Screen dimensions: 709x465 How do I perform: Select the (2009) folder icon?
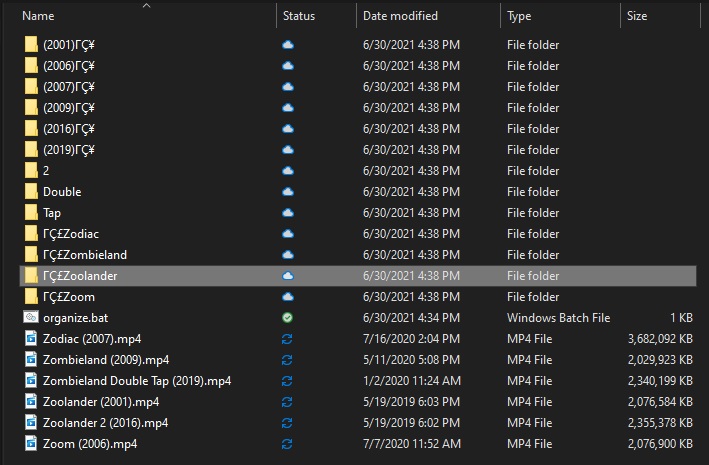click(31, 108)
